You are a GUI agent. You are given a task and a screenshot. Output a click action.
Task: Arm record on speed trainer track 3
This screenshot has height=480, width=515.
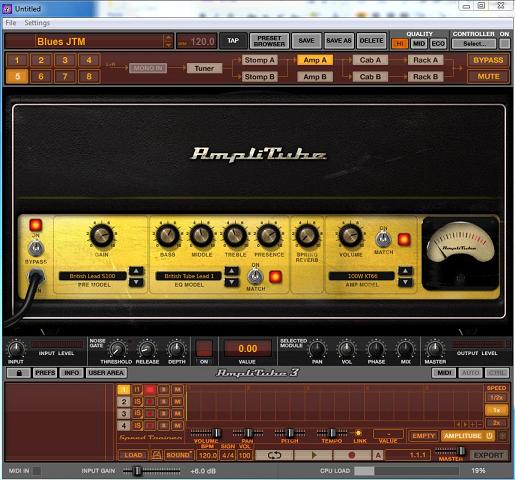150,414
